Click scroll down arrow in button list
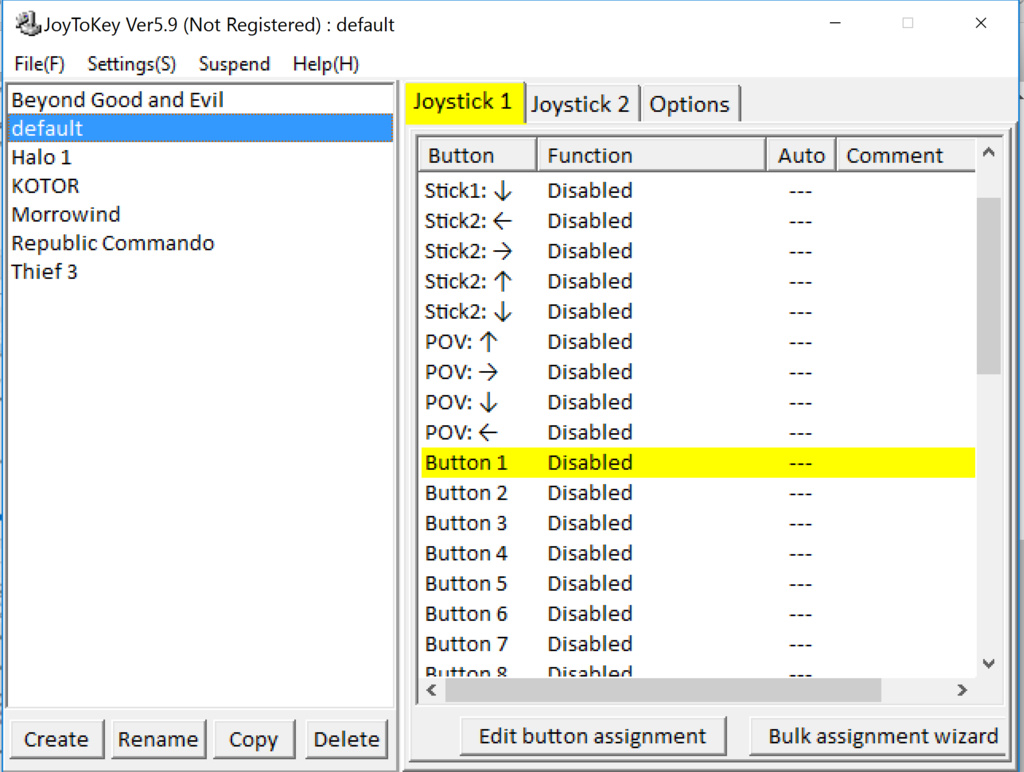Viewport: 1024px width, 772px height. pyautogui.click(x=988, y=663)
